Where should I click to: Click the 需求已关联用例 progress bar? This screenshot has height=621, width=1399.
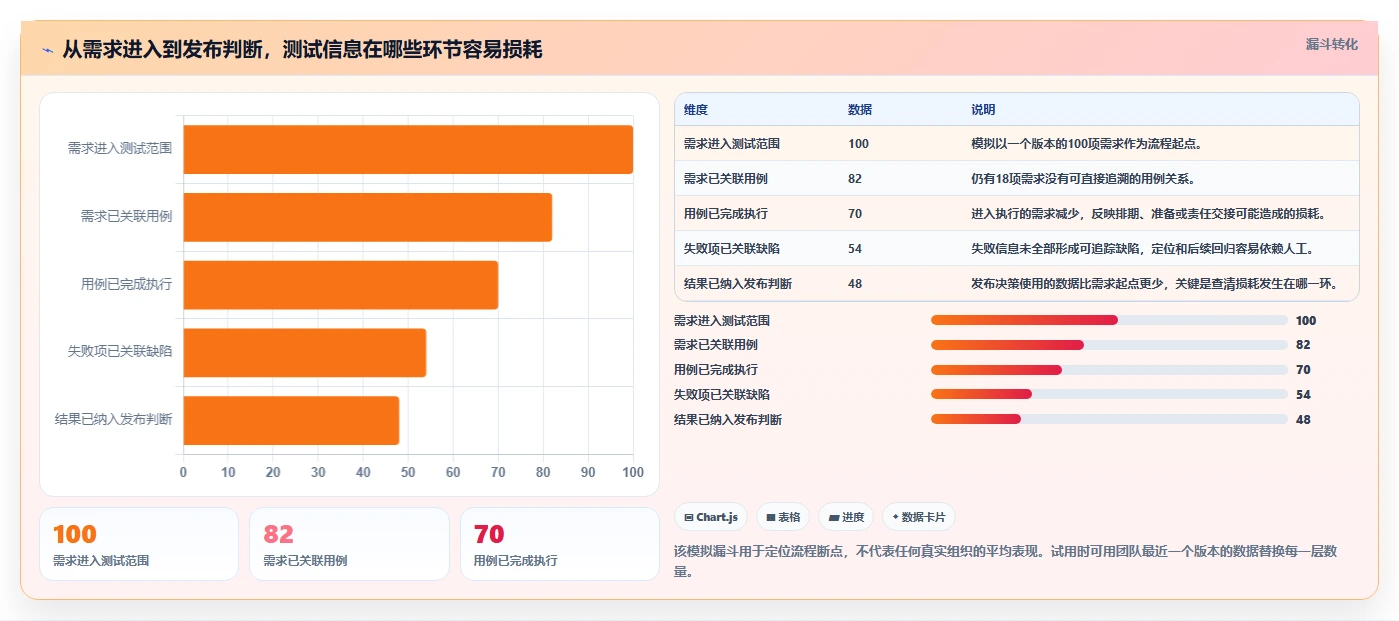click(1109, 345)
